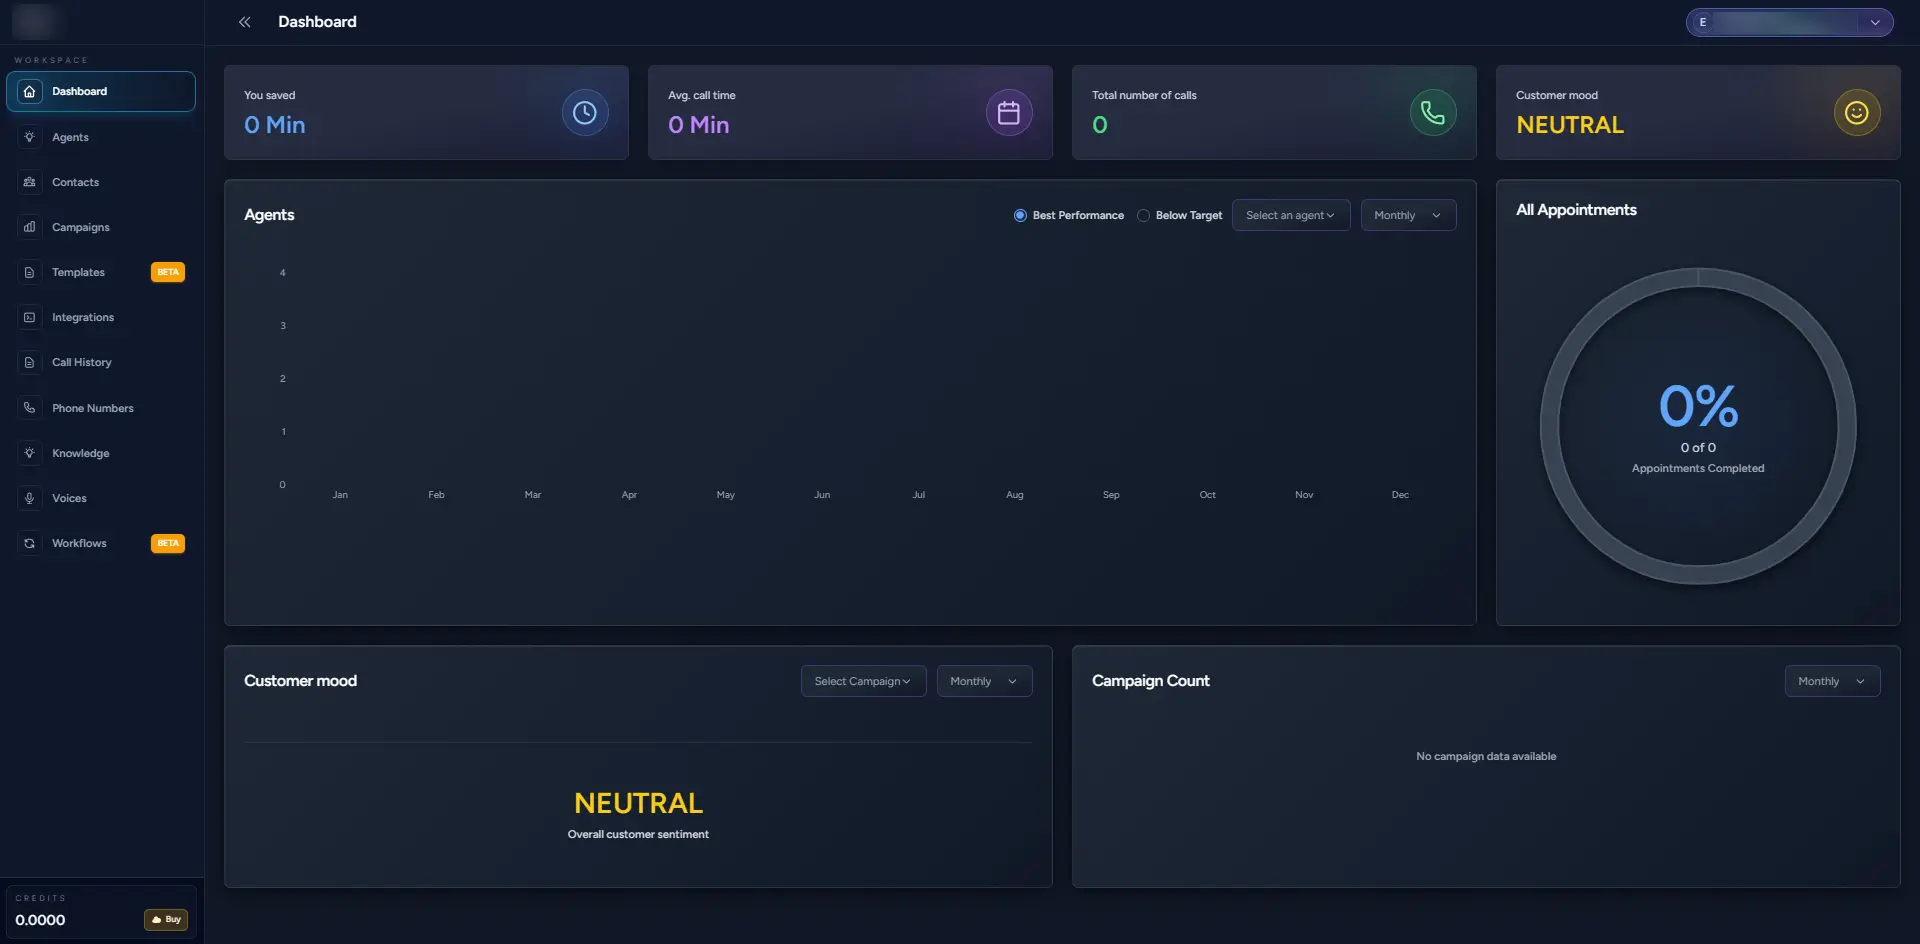Open the Select Campaign dropdown

862,681
